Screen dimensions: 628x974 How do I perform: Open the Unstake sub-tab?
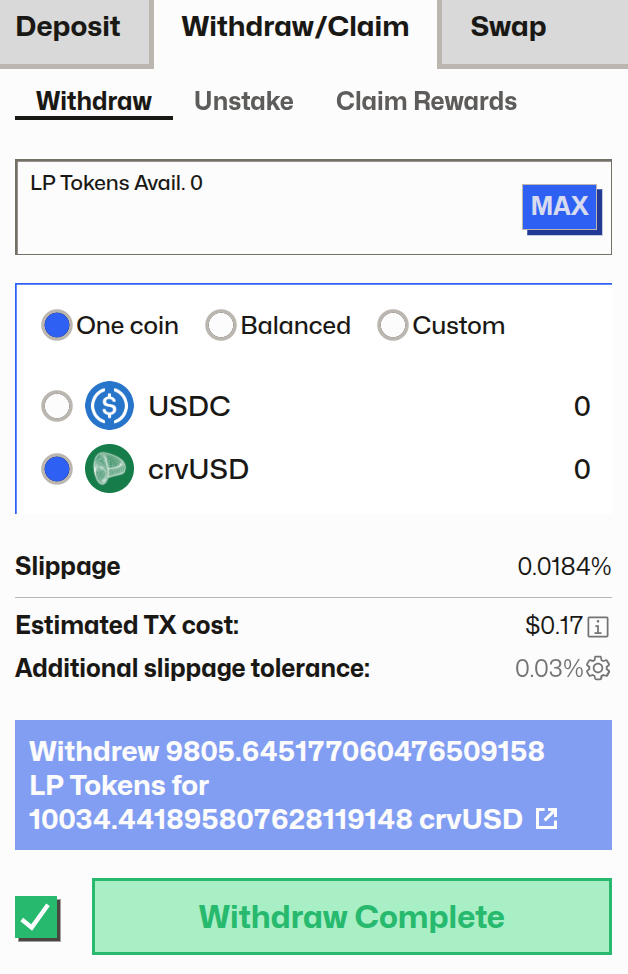coord(244,101)
